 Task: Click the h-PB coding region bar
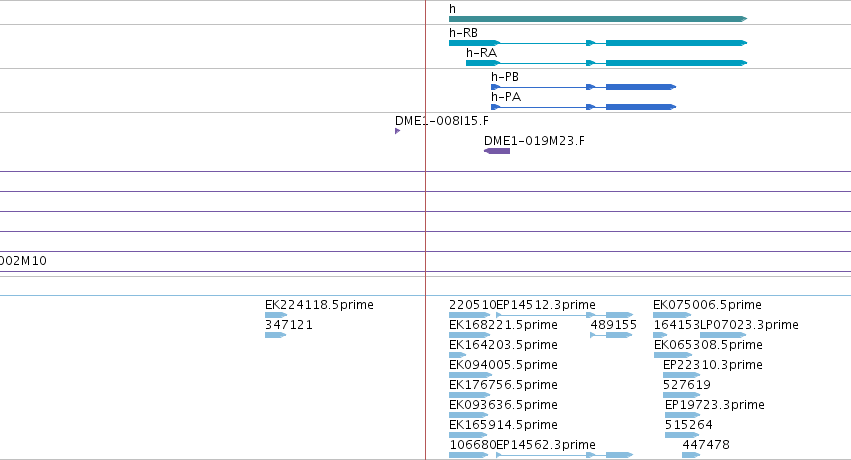click(640, 87)
